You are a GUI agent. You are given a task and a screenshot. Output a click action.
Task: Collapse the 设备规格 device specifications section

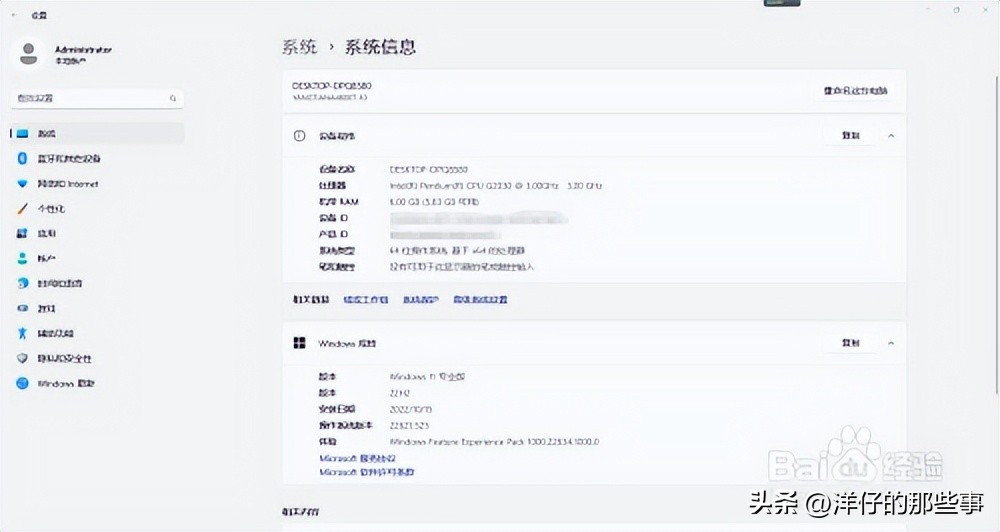[891, 136]
